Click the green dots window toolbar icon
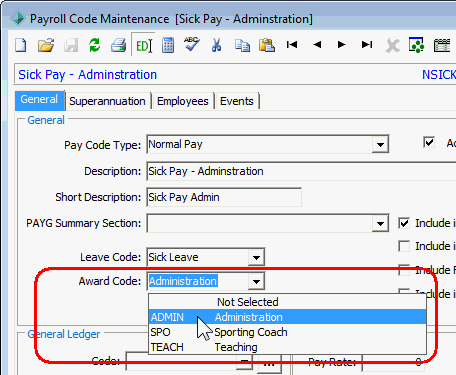This screenshot has height=375, width=456. (x=416, y=45)
